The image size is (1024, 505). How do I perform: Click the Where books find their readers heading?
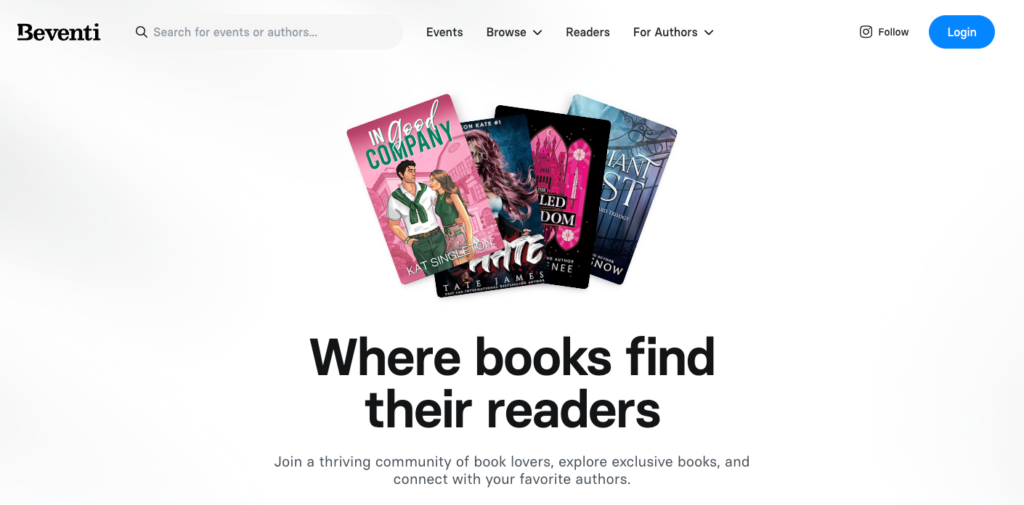point(512,382)
